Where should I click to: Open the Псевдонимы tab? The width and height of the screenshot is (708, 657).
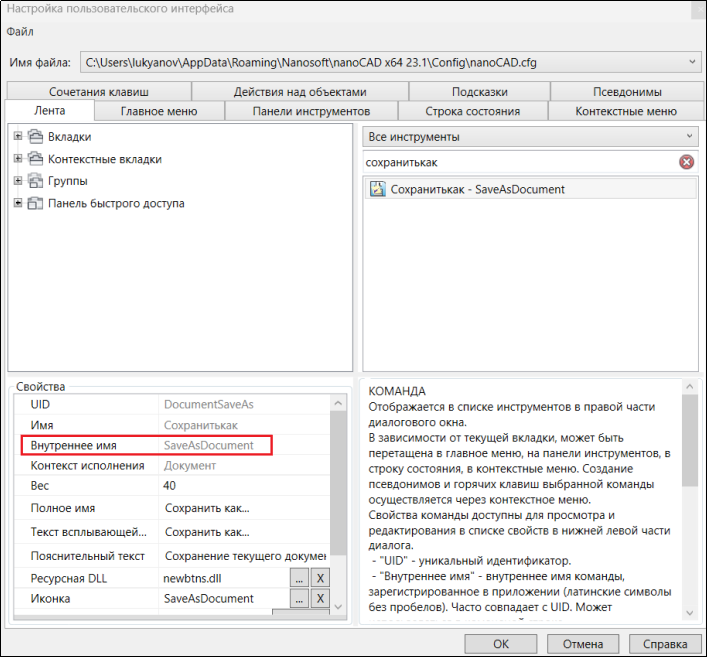click(x=627, y=92)
